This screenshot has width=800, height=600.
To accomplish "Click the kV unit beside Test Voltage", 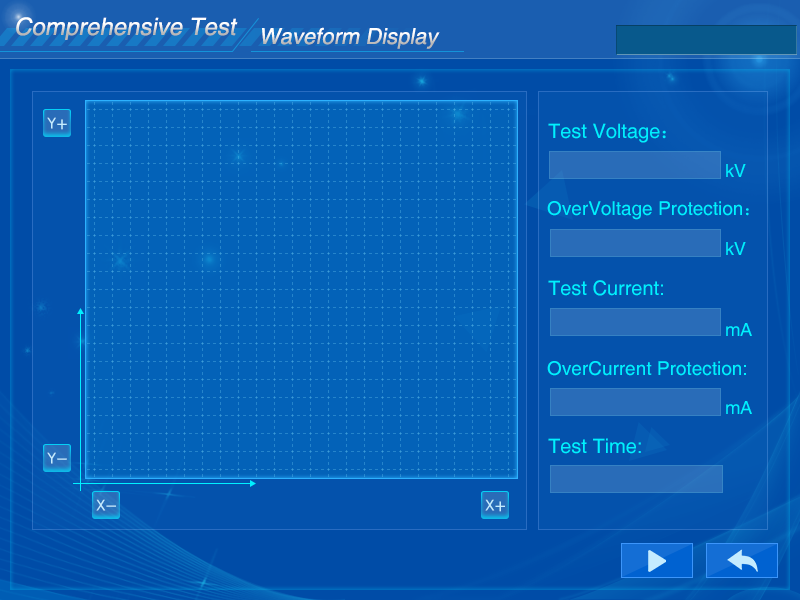I will tap(735, 171).
